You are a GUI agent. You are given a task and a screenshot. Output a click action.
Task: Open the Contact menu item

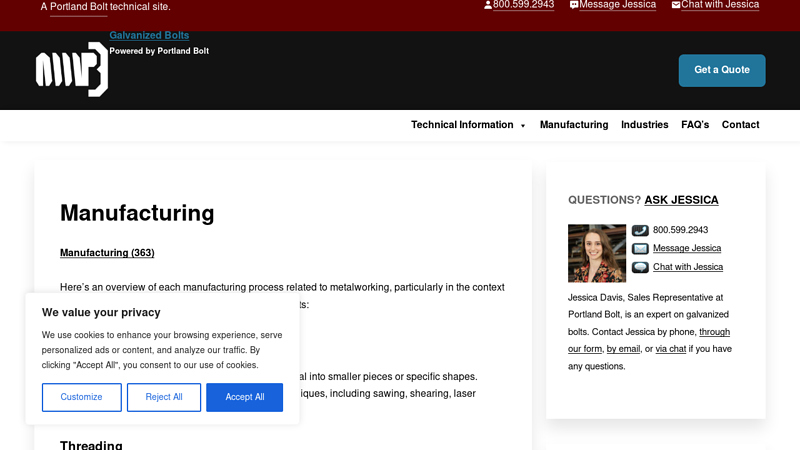[740, 125]
